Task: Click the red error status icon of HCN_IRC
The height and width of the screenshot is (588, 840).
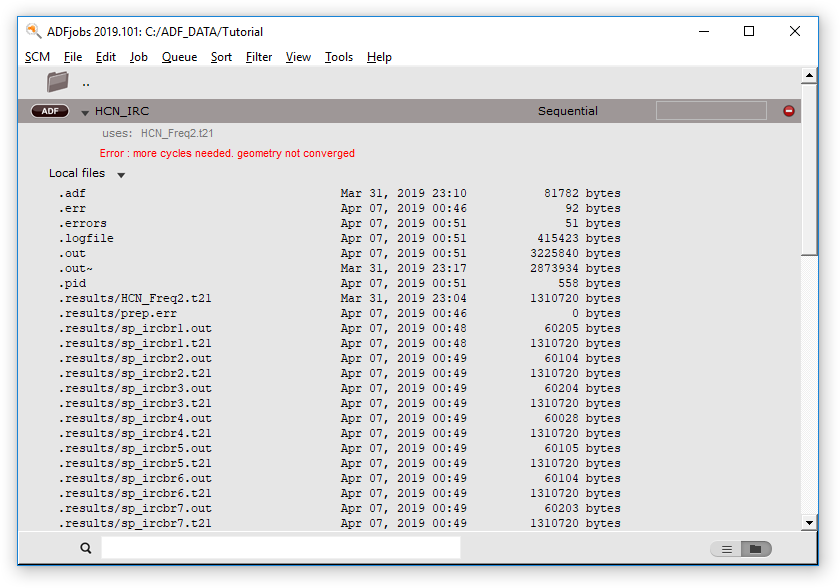Action: 789,111
